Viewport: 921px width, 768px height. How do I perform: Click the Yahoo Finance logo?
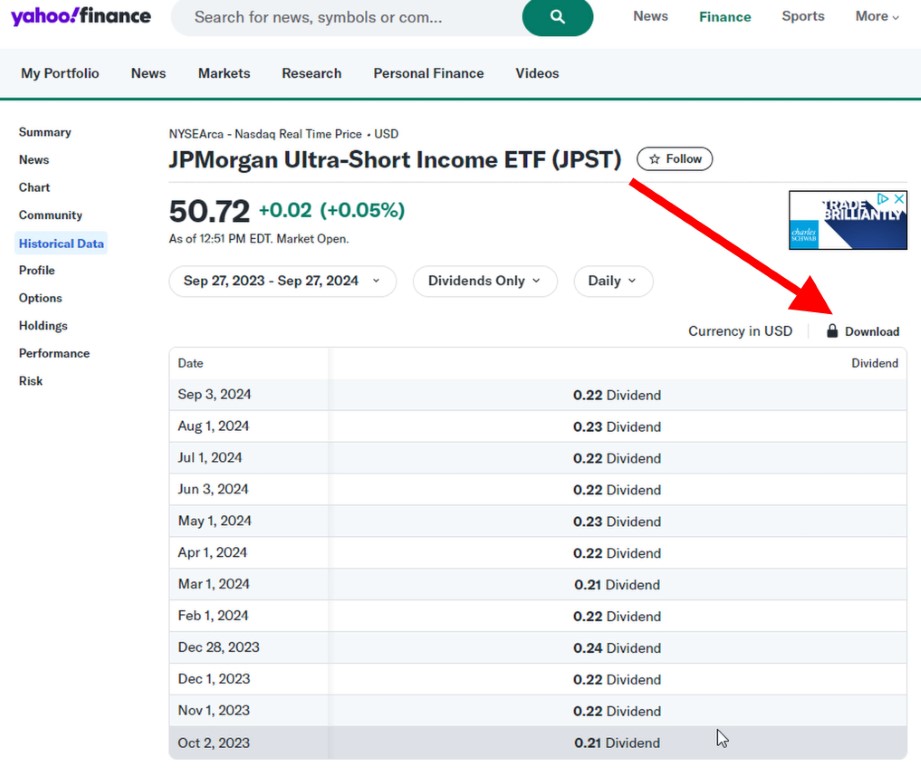tap(81, 16)
